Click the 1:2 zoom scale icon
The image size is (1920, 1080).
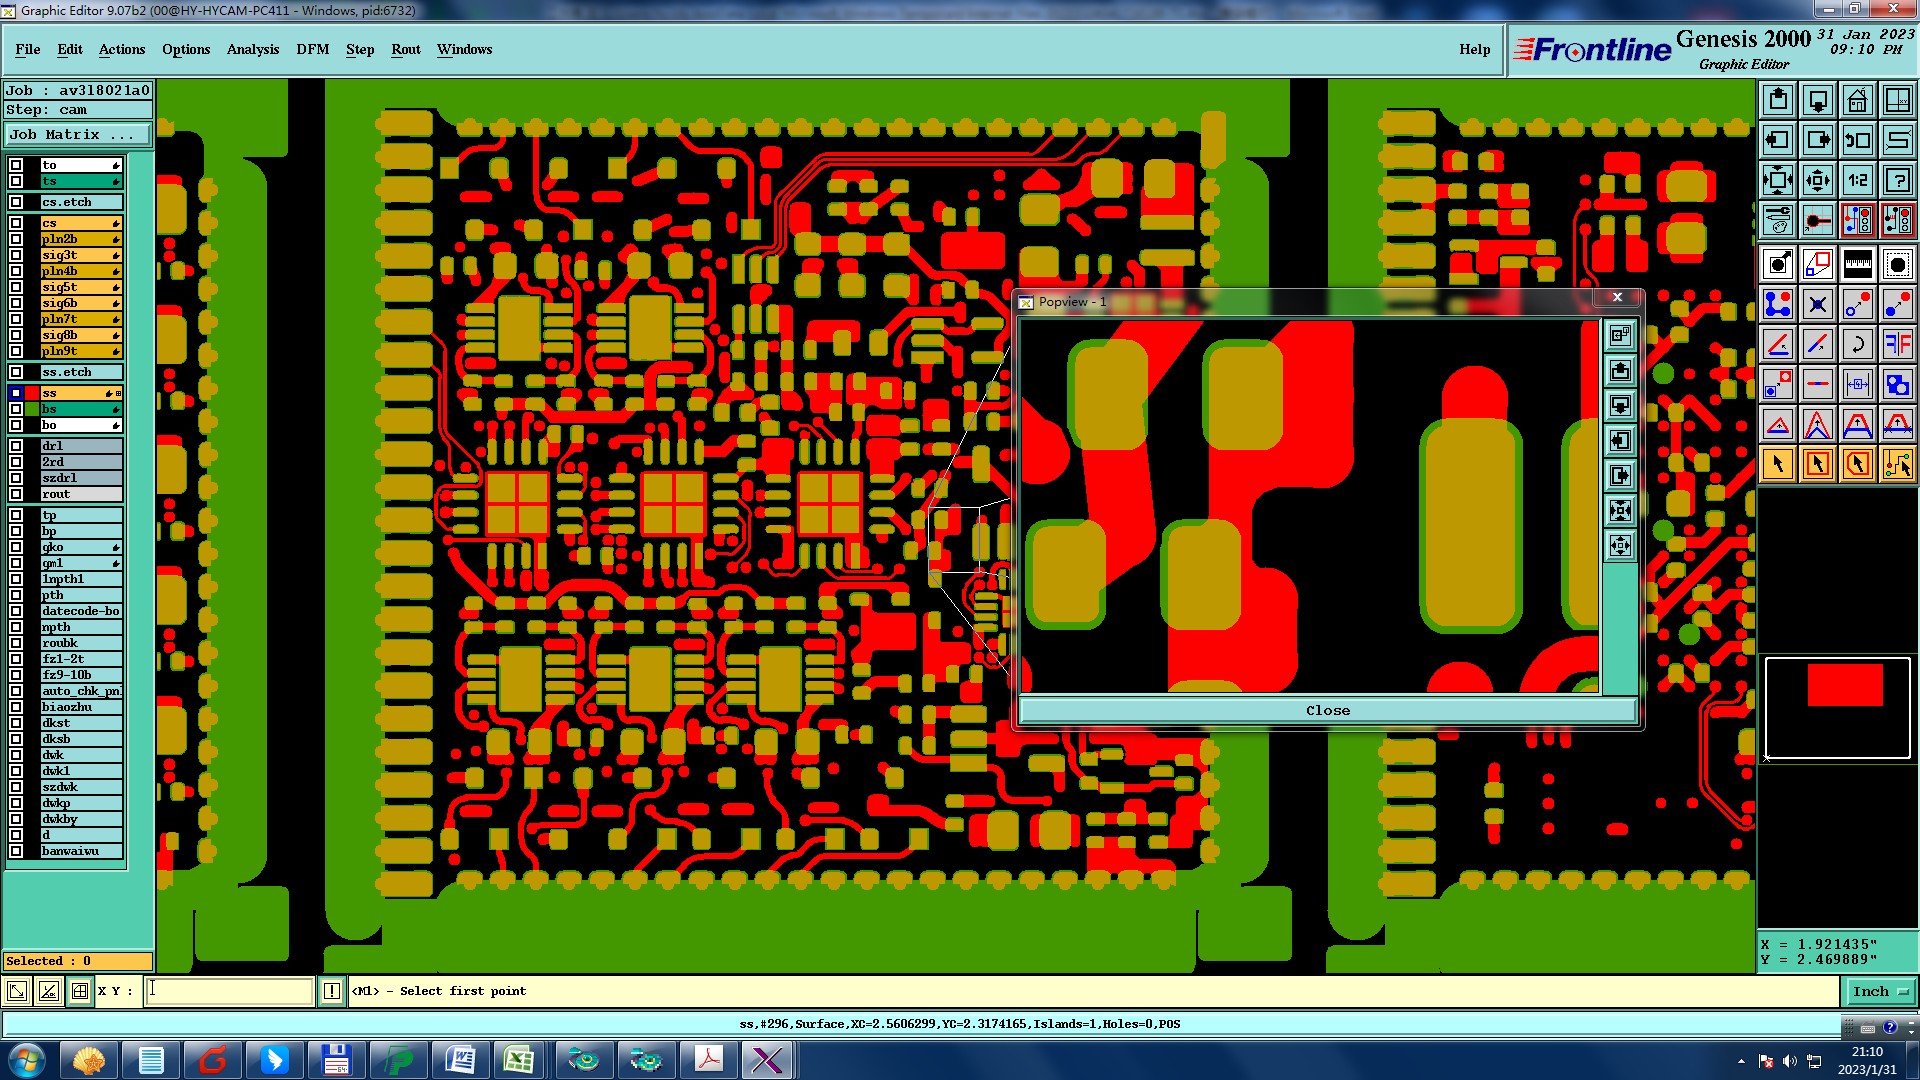coord(1857,180)
